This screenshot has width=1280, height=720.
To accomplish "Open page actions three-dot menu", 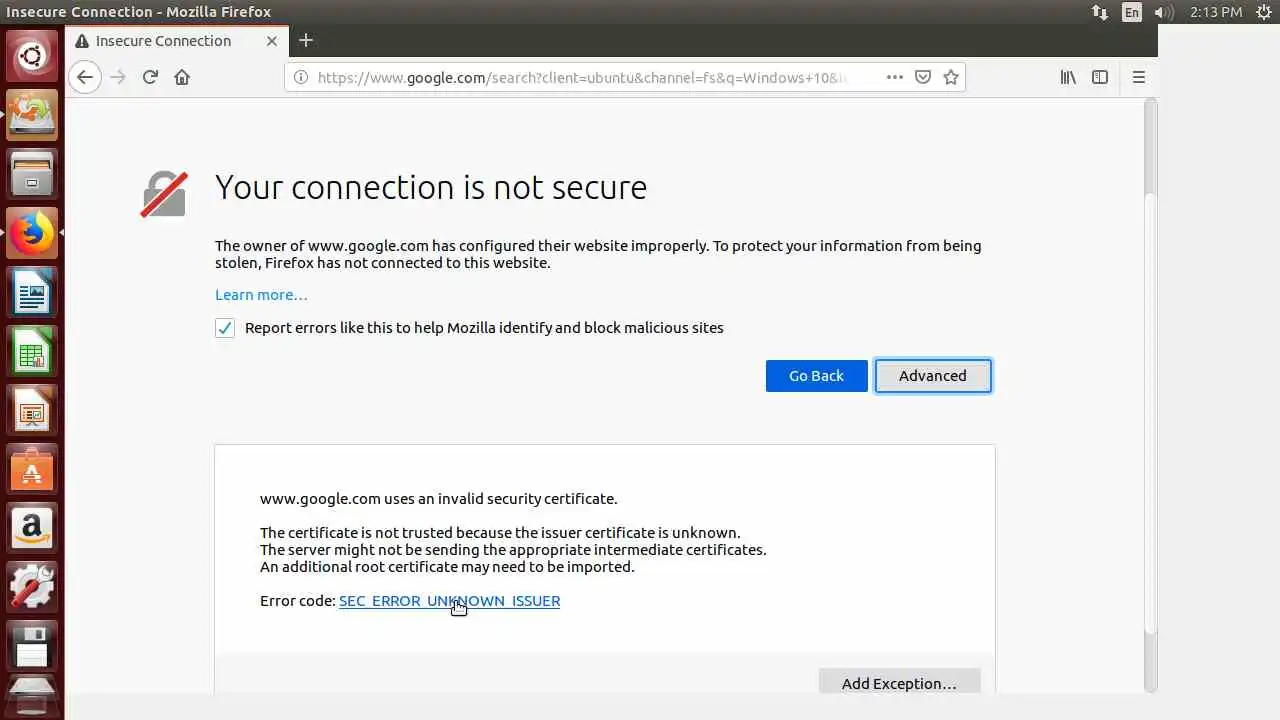I will pyautogui.click(x=894, y=77).
